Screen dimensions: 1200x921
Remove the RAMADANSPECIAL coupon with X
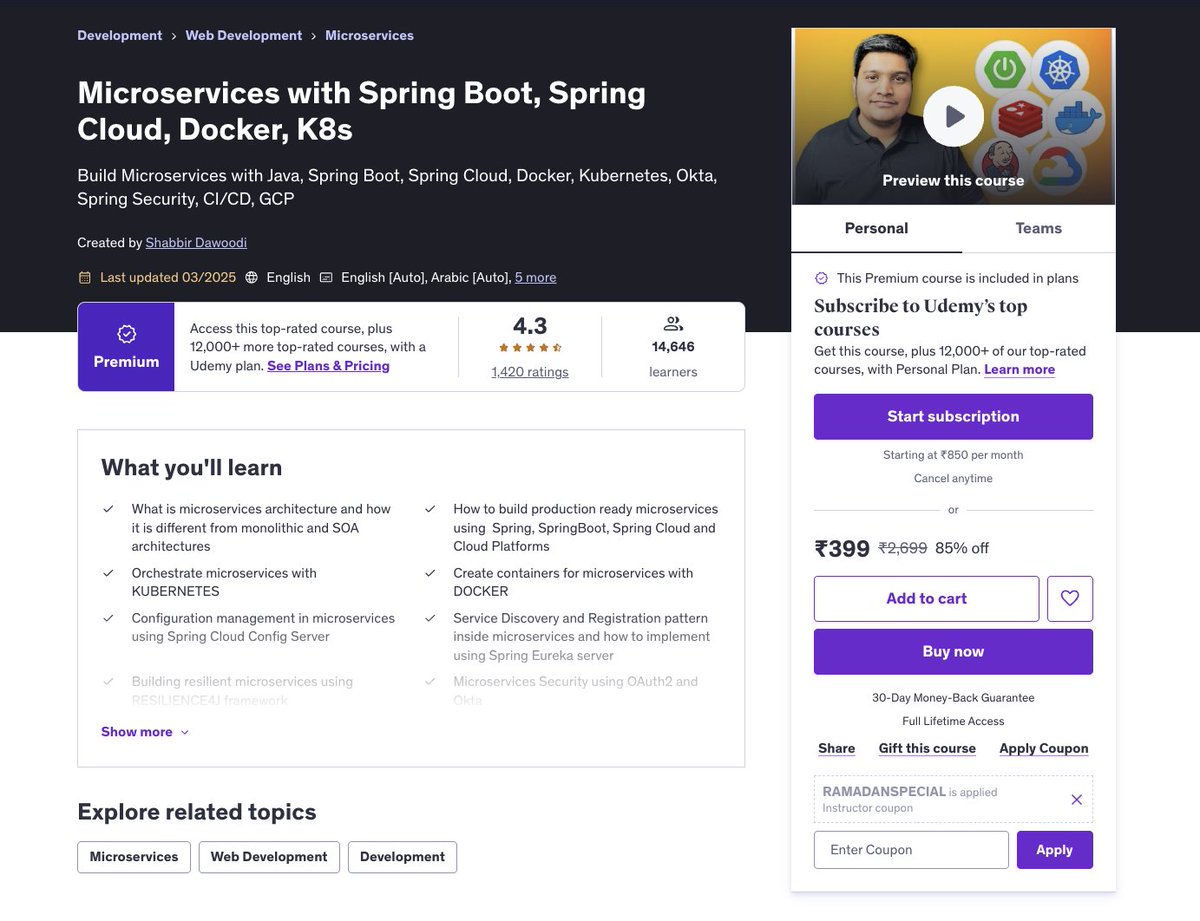tap(1077, 799)
